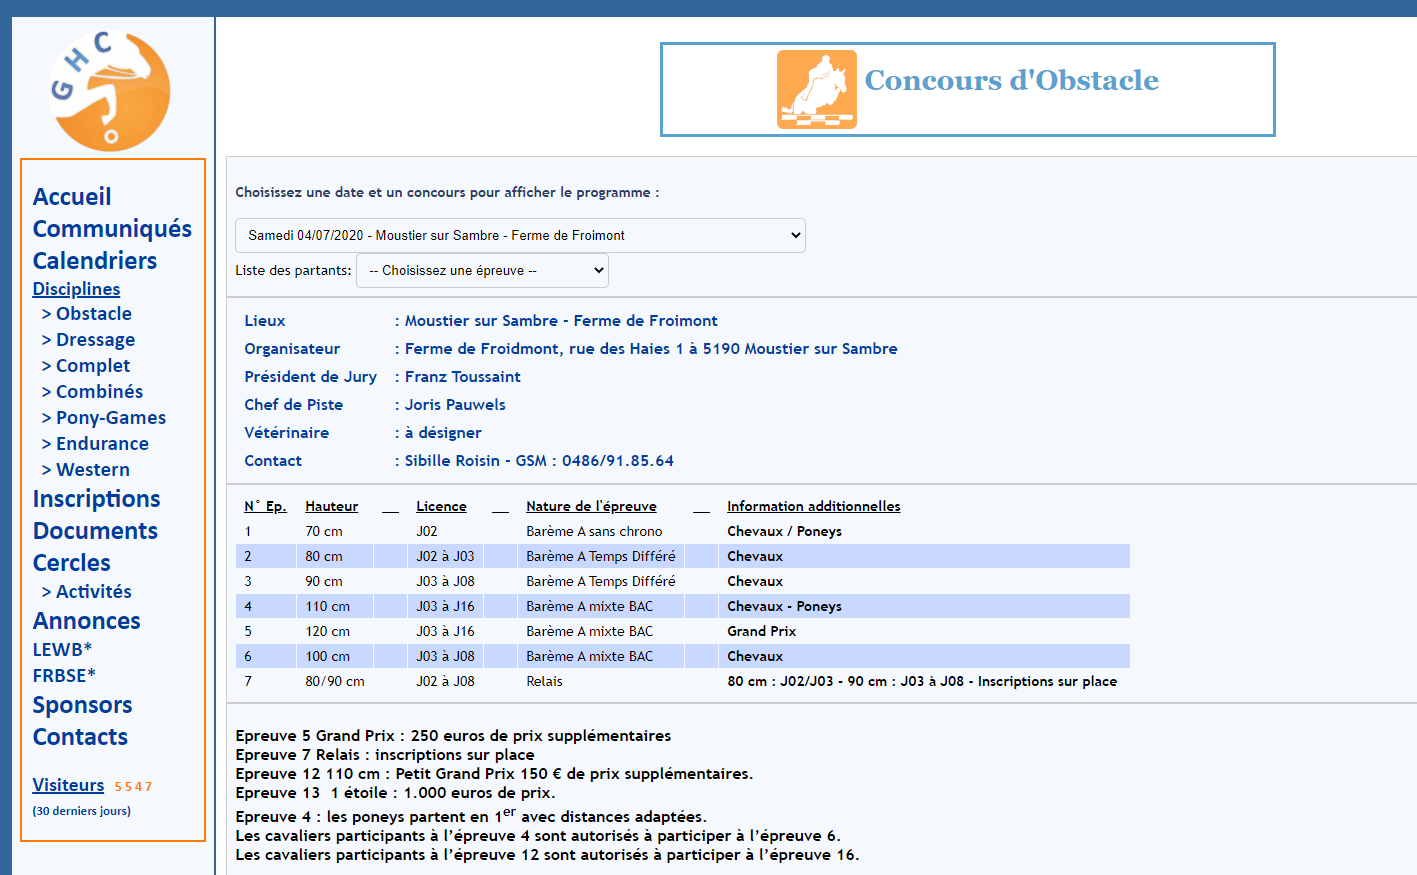Open Contacts page
1417x875 pixels.
81,737
